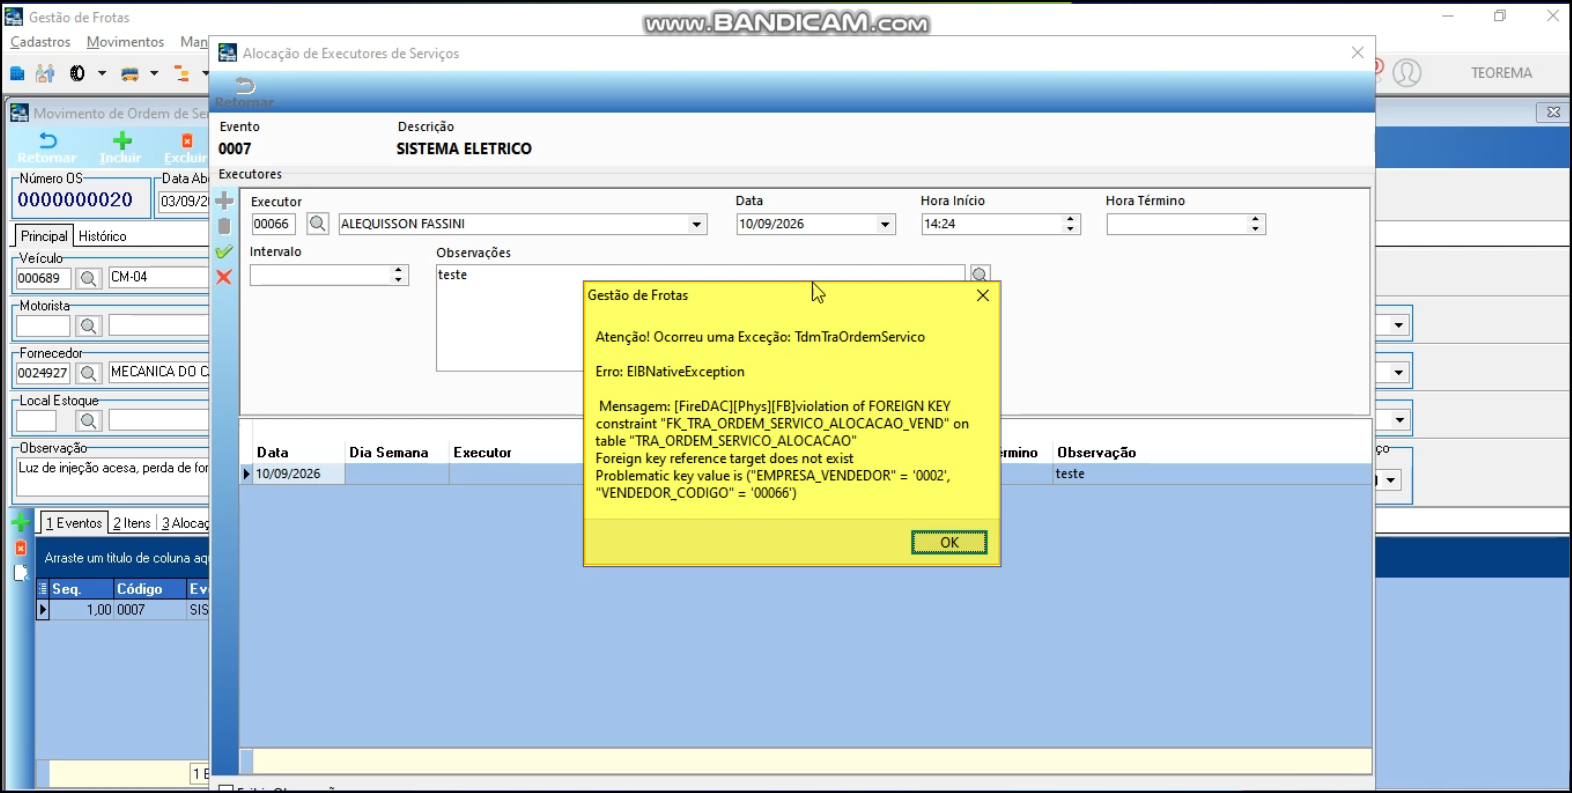Search Fornecedor with magnifier next to 0024927
Image resolution: width=1572 pixels, height=793 pixels.
pyautogui.click(x=88, y=373)
